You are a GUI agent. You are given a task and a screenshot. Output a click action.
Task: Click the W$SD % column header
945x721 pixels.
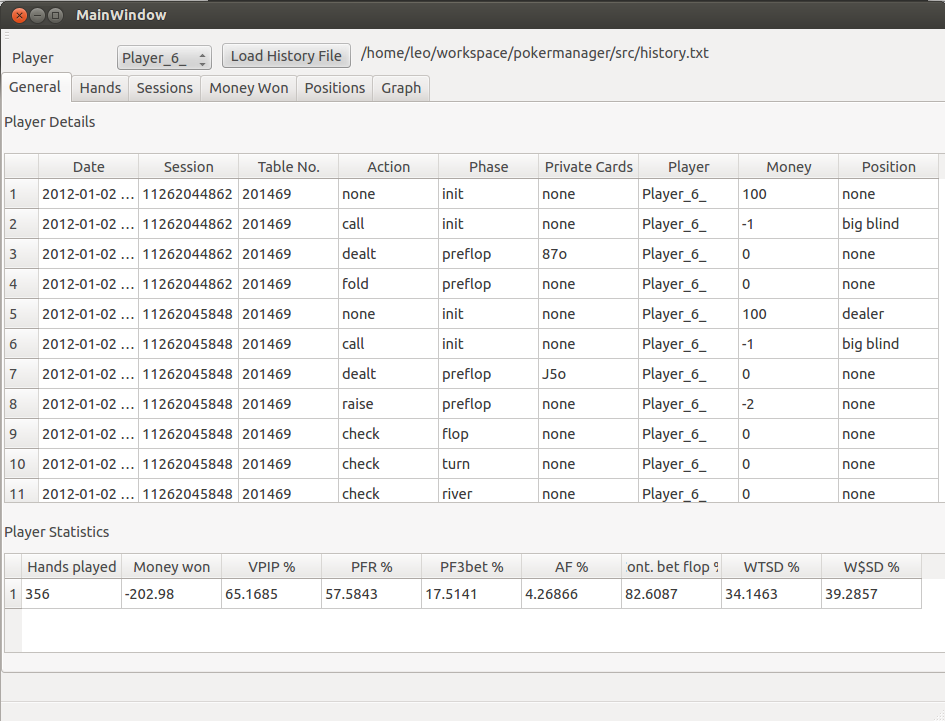pyautogui.click(x=872, y=567)
